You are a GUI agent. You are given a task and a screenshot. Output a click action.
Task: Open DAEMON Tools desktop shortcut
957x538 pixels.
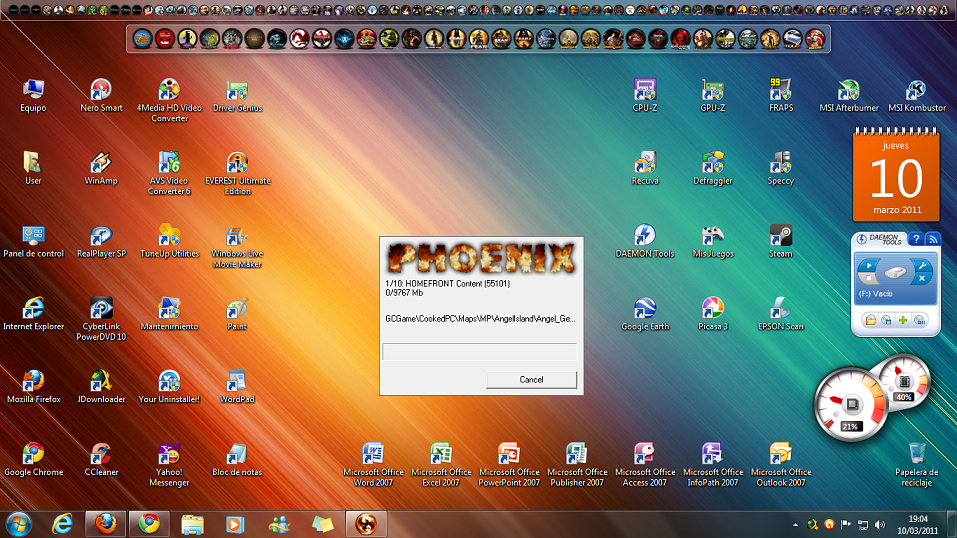[x=645, y=242]
